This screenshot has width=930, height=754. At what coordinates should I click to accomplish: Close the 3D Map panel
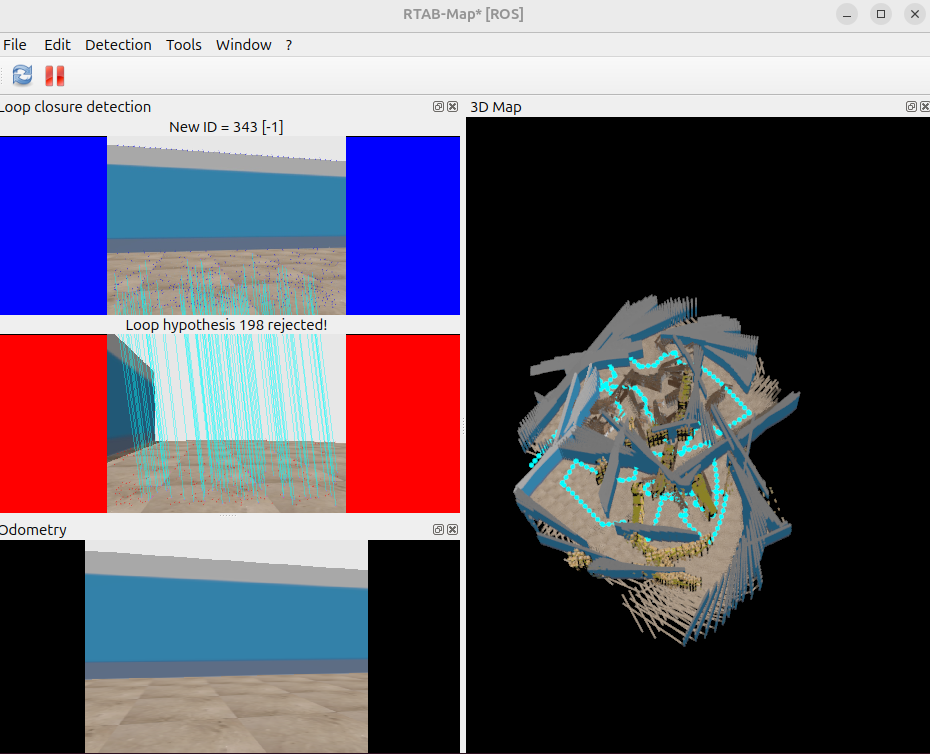click(924, 107)
